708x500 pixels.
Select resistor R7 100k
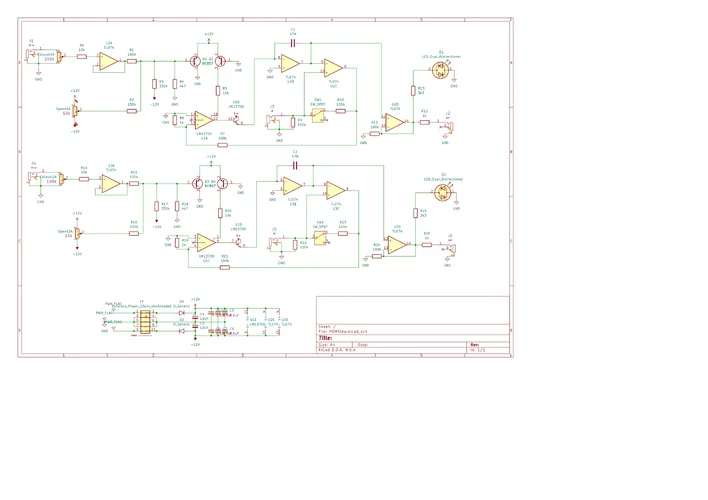(222, 145)
